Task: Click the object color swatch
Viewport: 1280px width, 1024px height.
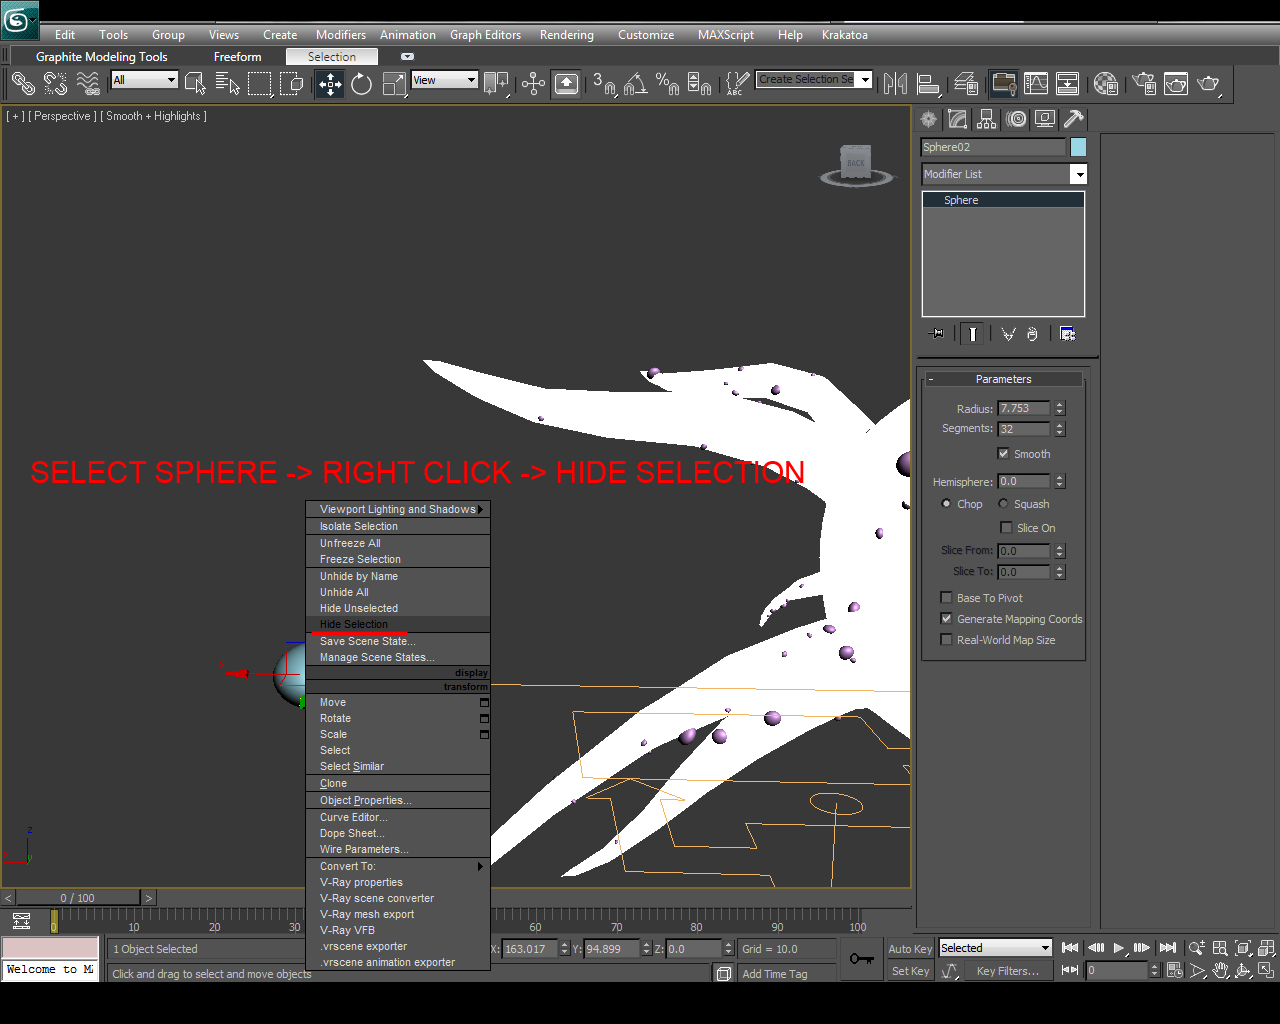Action: [1078, 147]
